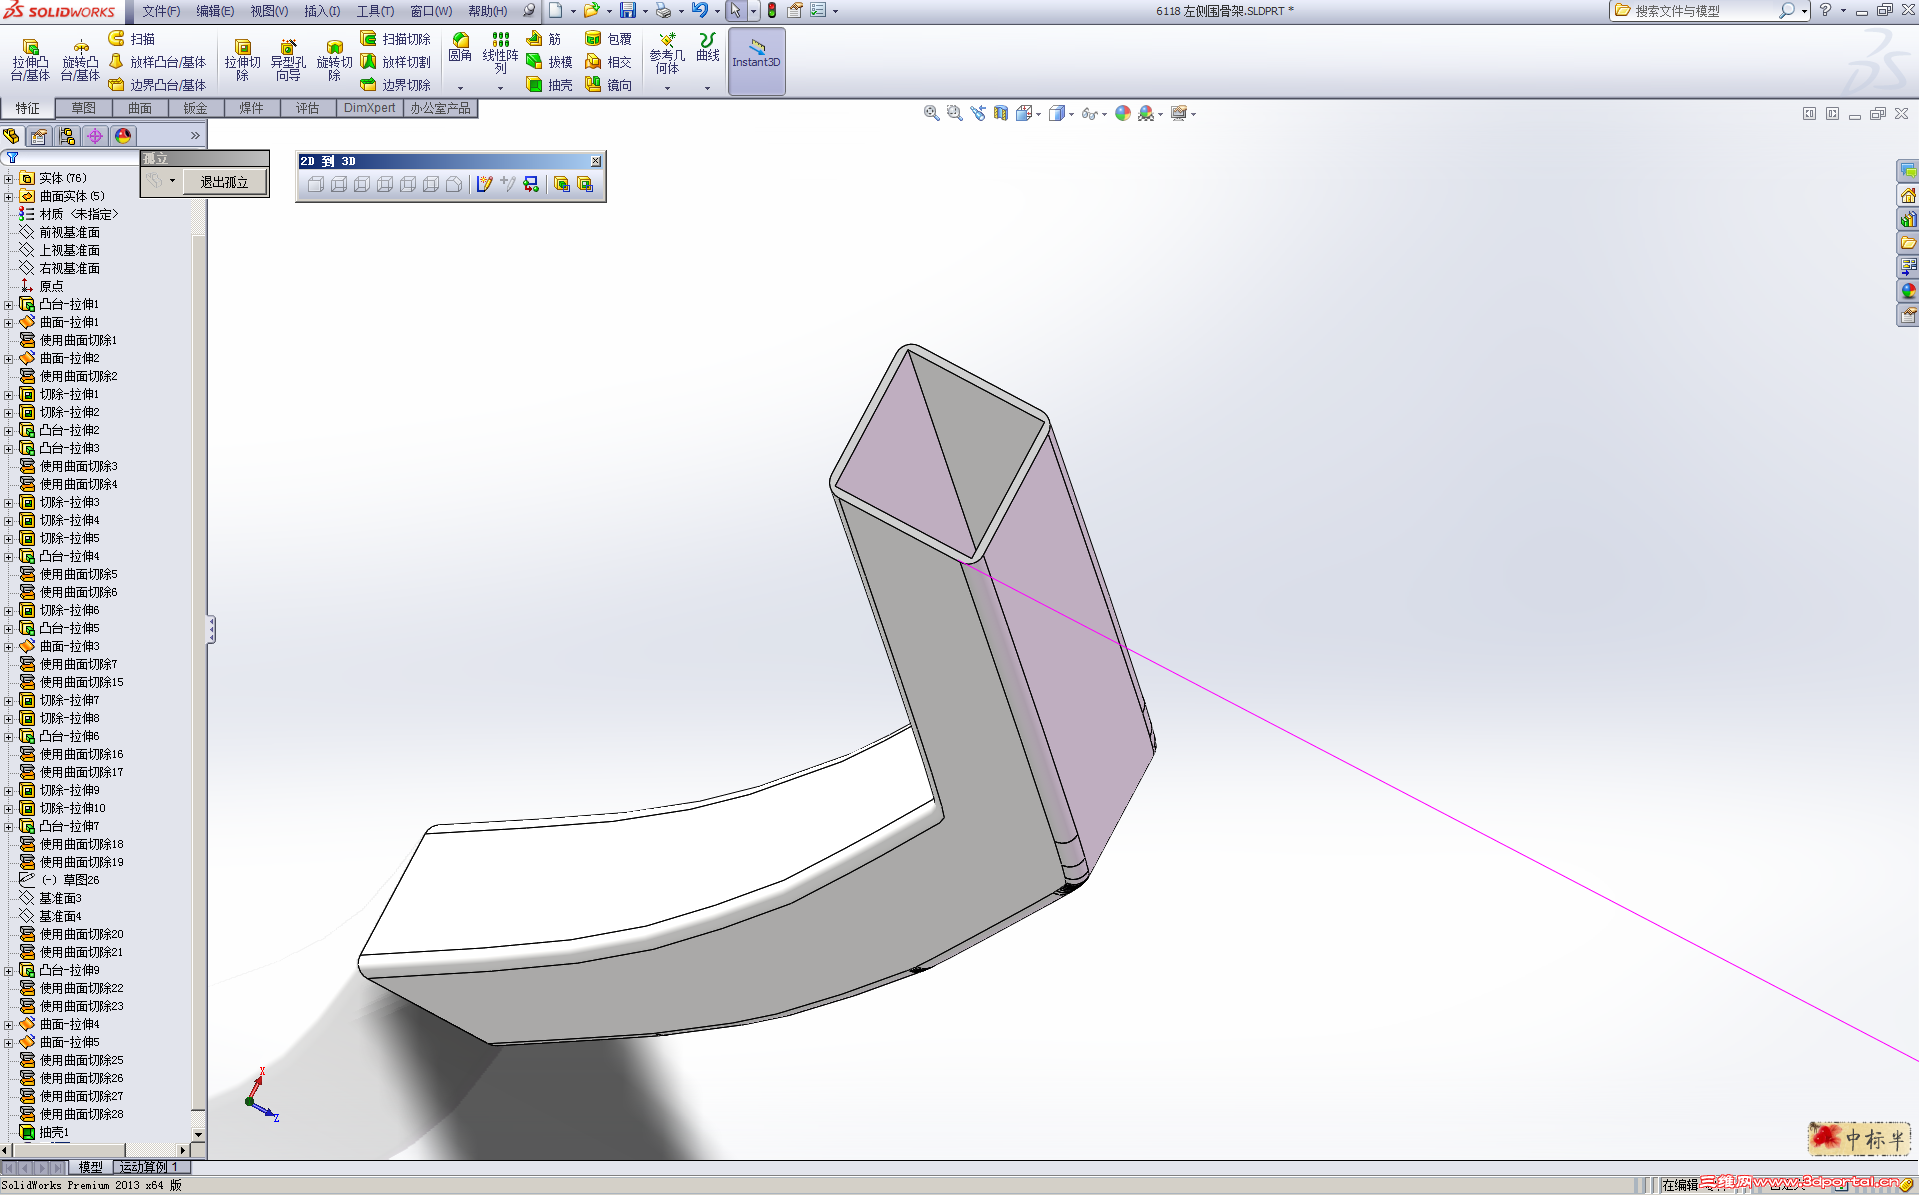
Task: Click the Undo arrow icon
Action: pos(699,11)
